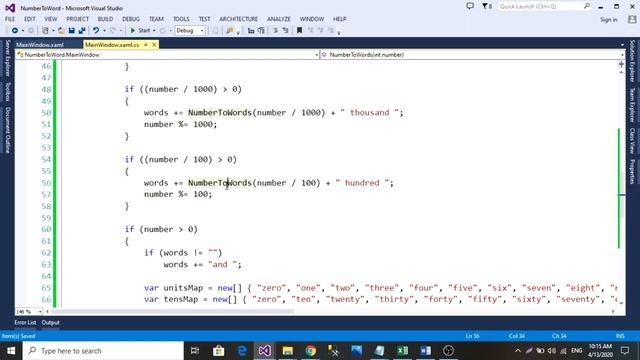
Task: Open the Debug configuration dropdown
Action: (x=190, y=31)
